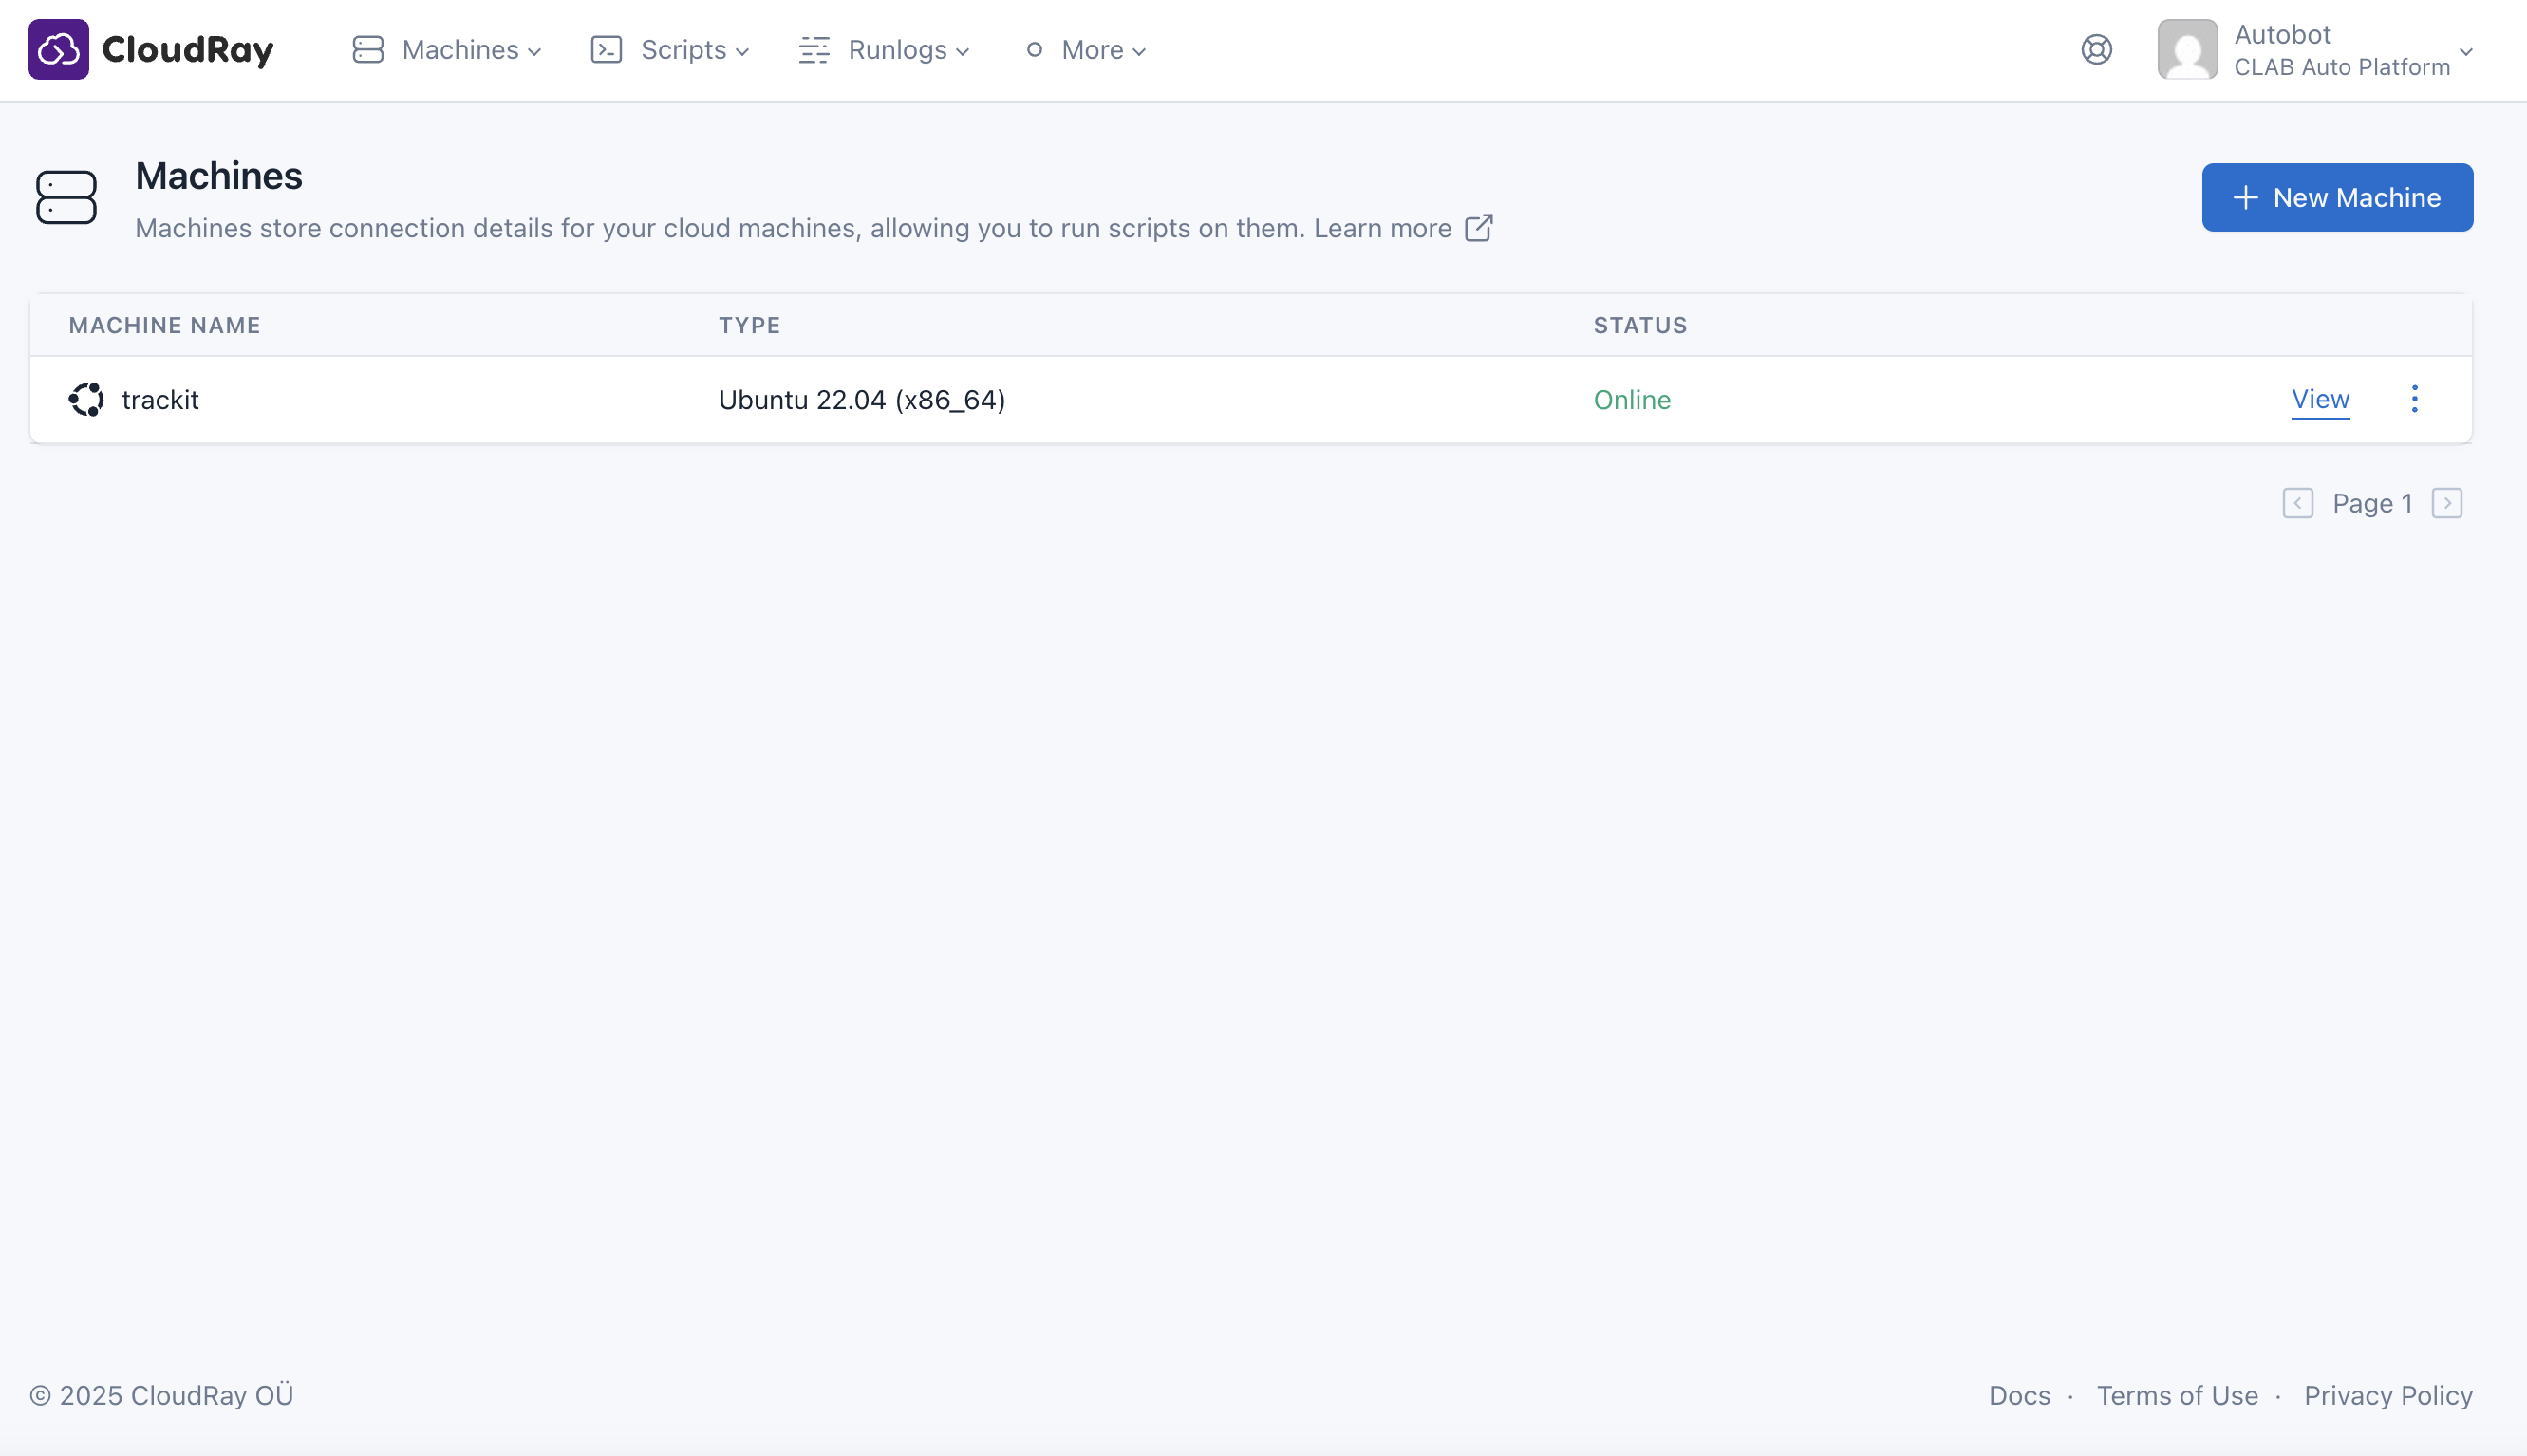2527x1456 pixels.
Task: Select the trackit machine name
Action: coord(160,400)
